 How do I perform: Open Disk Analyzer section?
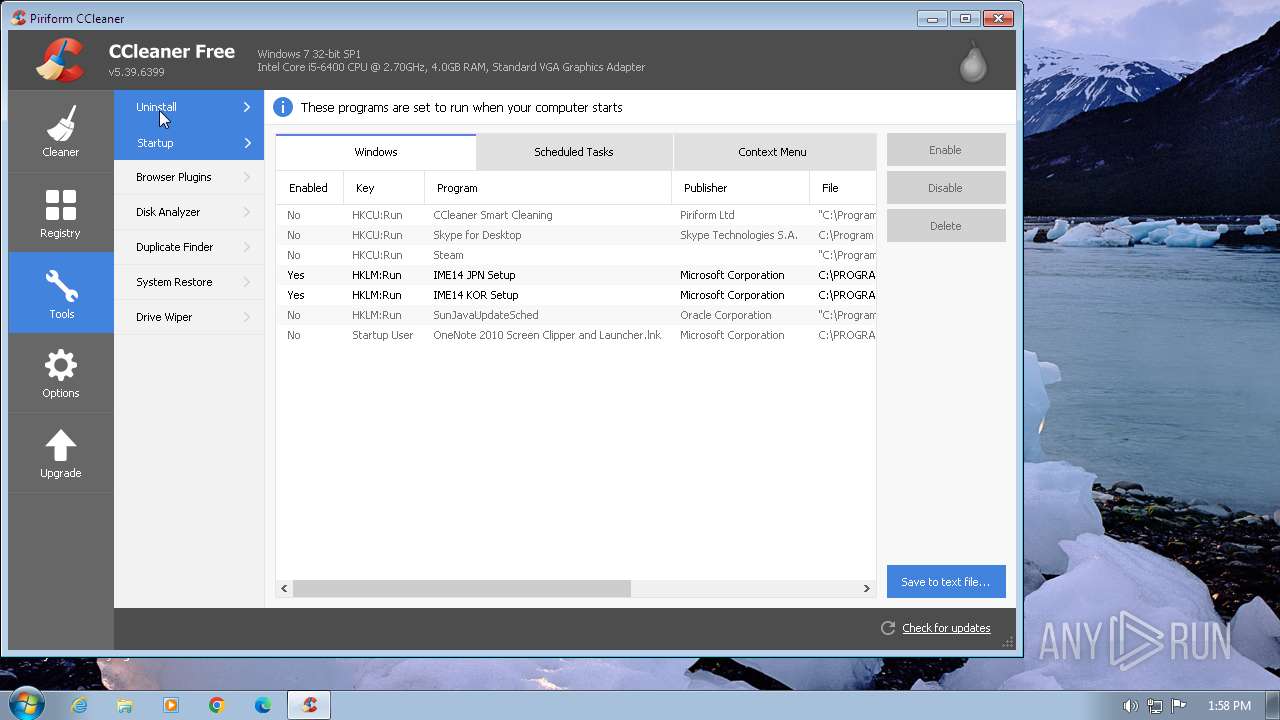tap(189, 212)
